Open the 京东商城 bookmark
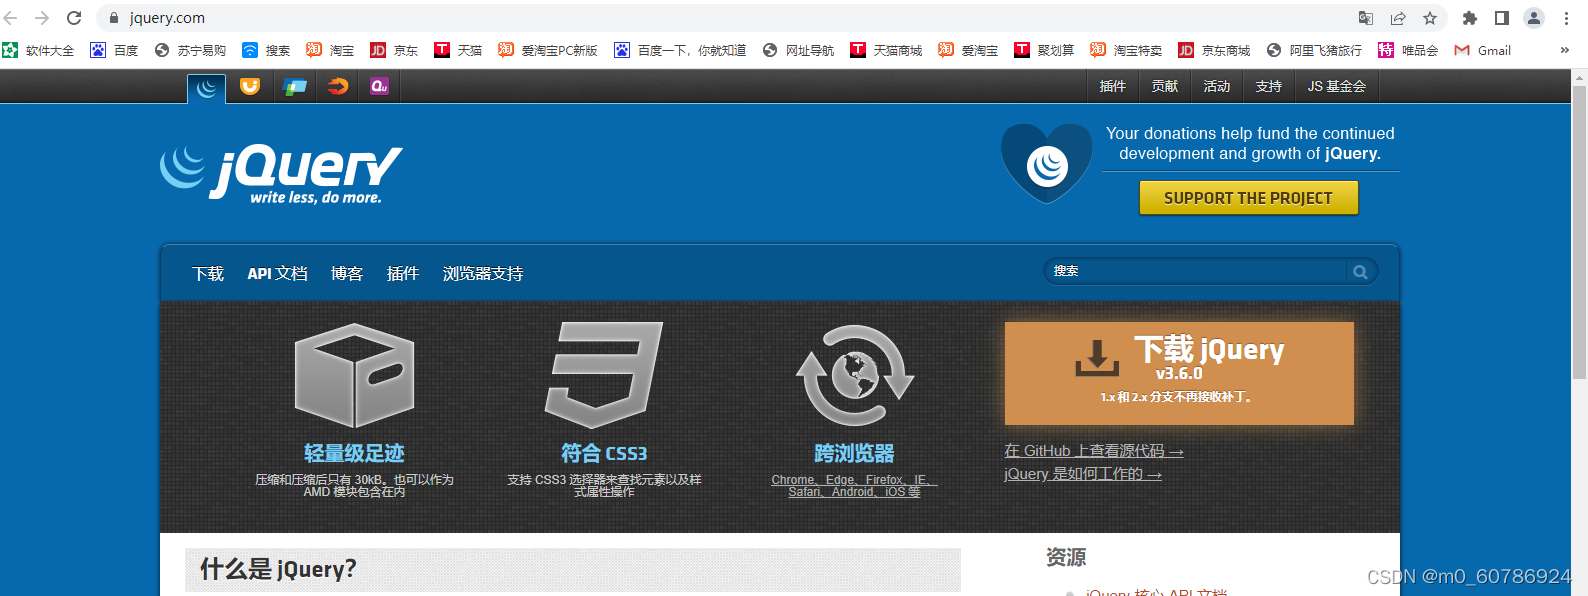This screenshot has width=1588, height=596. (x=1215, y=50)
